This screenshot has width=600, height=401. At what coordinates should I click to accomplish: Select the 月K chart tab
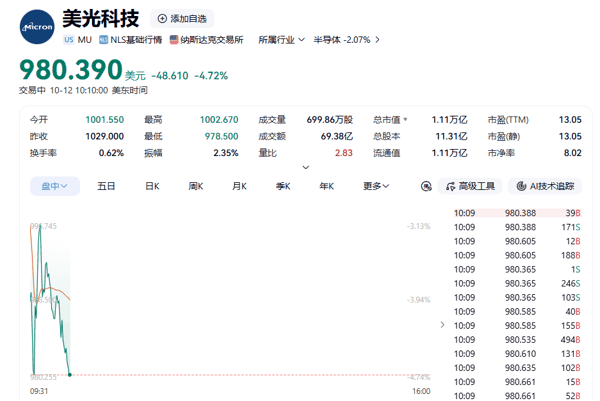click(x=240, y=186)
